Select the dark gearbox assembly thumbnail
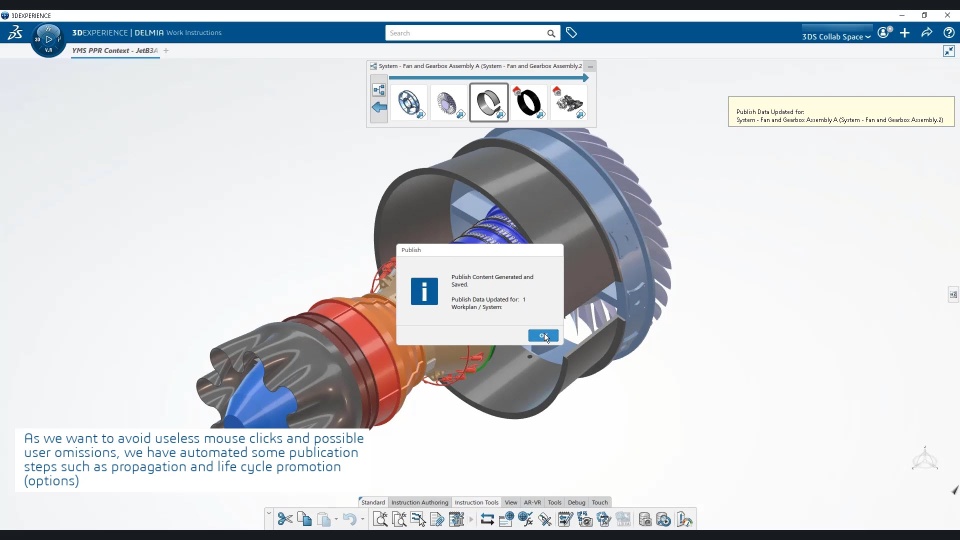The width and height of the screenshot is (960, 540). [569, 102]
